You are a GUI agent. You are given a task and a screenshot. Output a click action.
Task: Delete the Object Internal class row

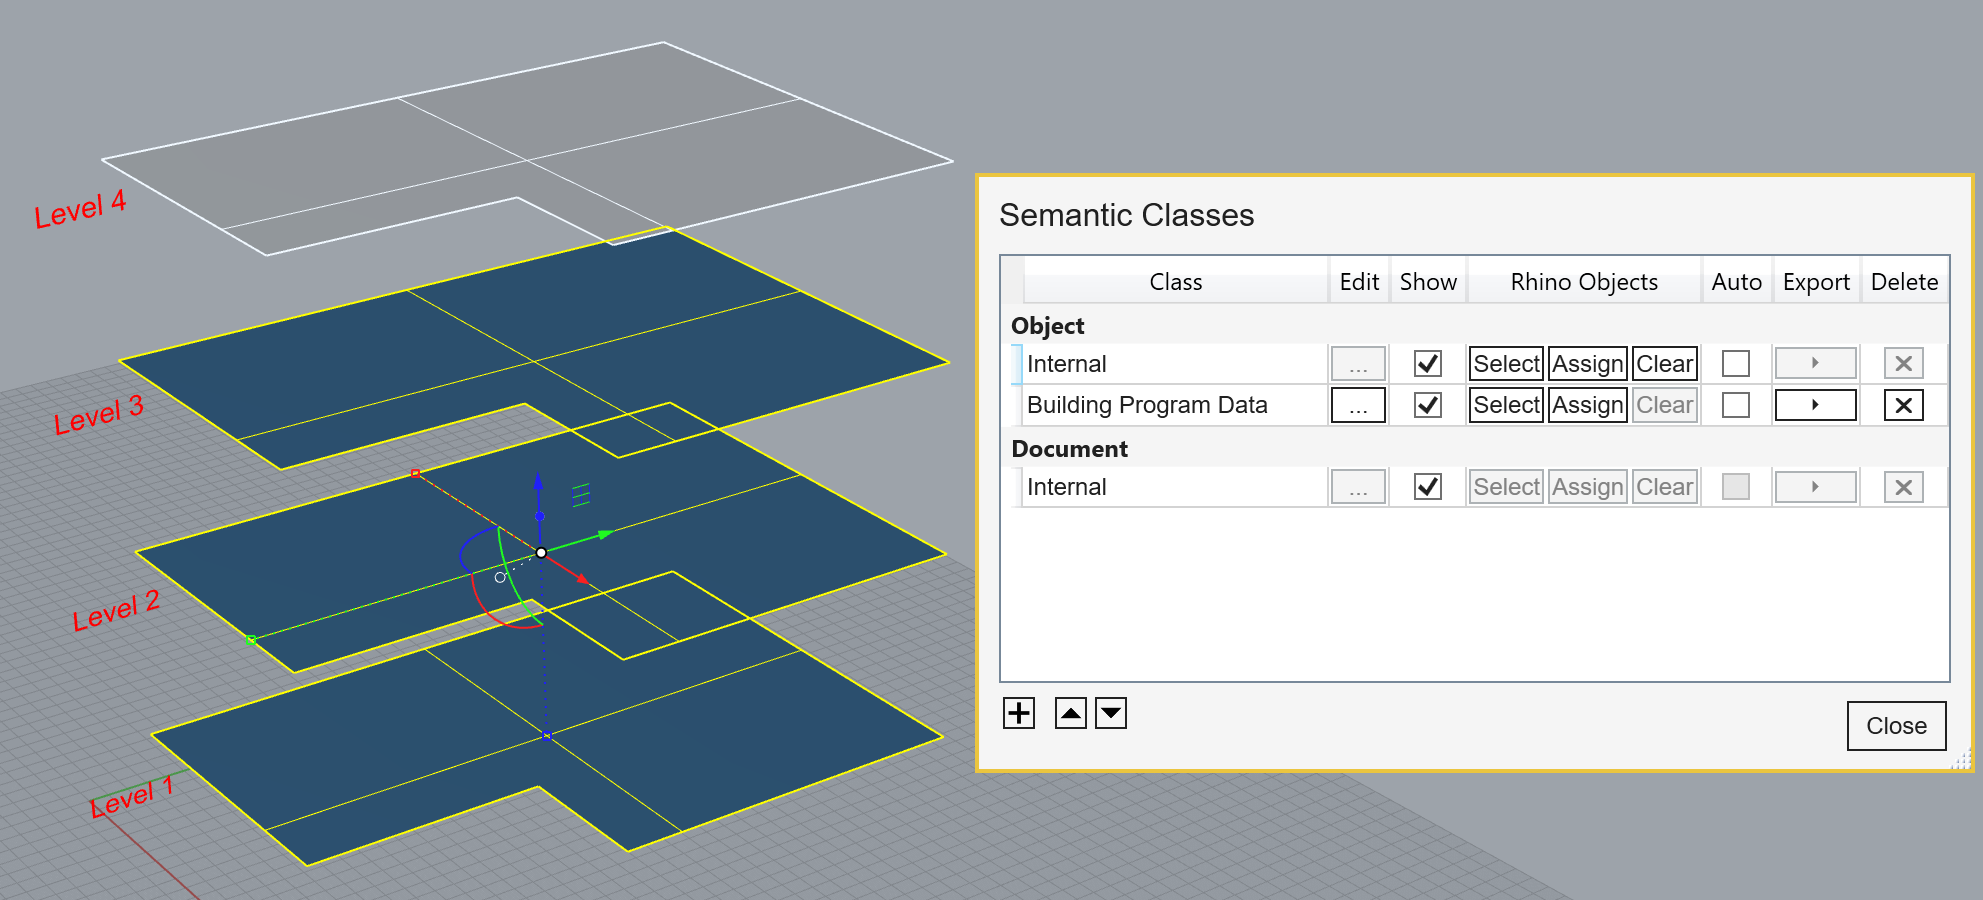(x=1904, y=364)
